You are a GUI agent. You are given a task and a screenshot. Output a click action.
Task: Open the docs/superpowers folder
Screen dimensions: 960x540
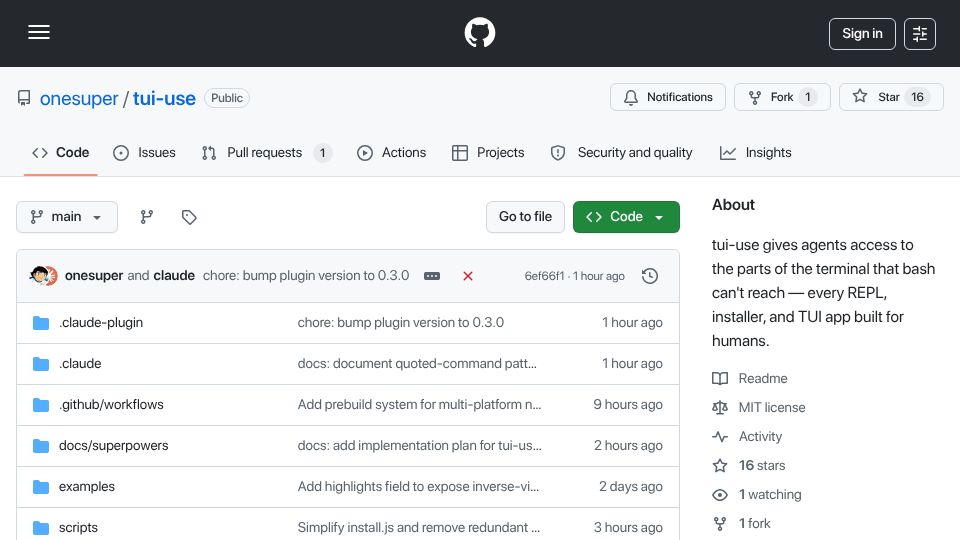coord(113,446)
